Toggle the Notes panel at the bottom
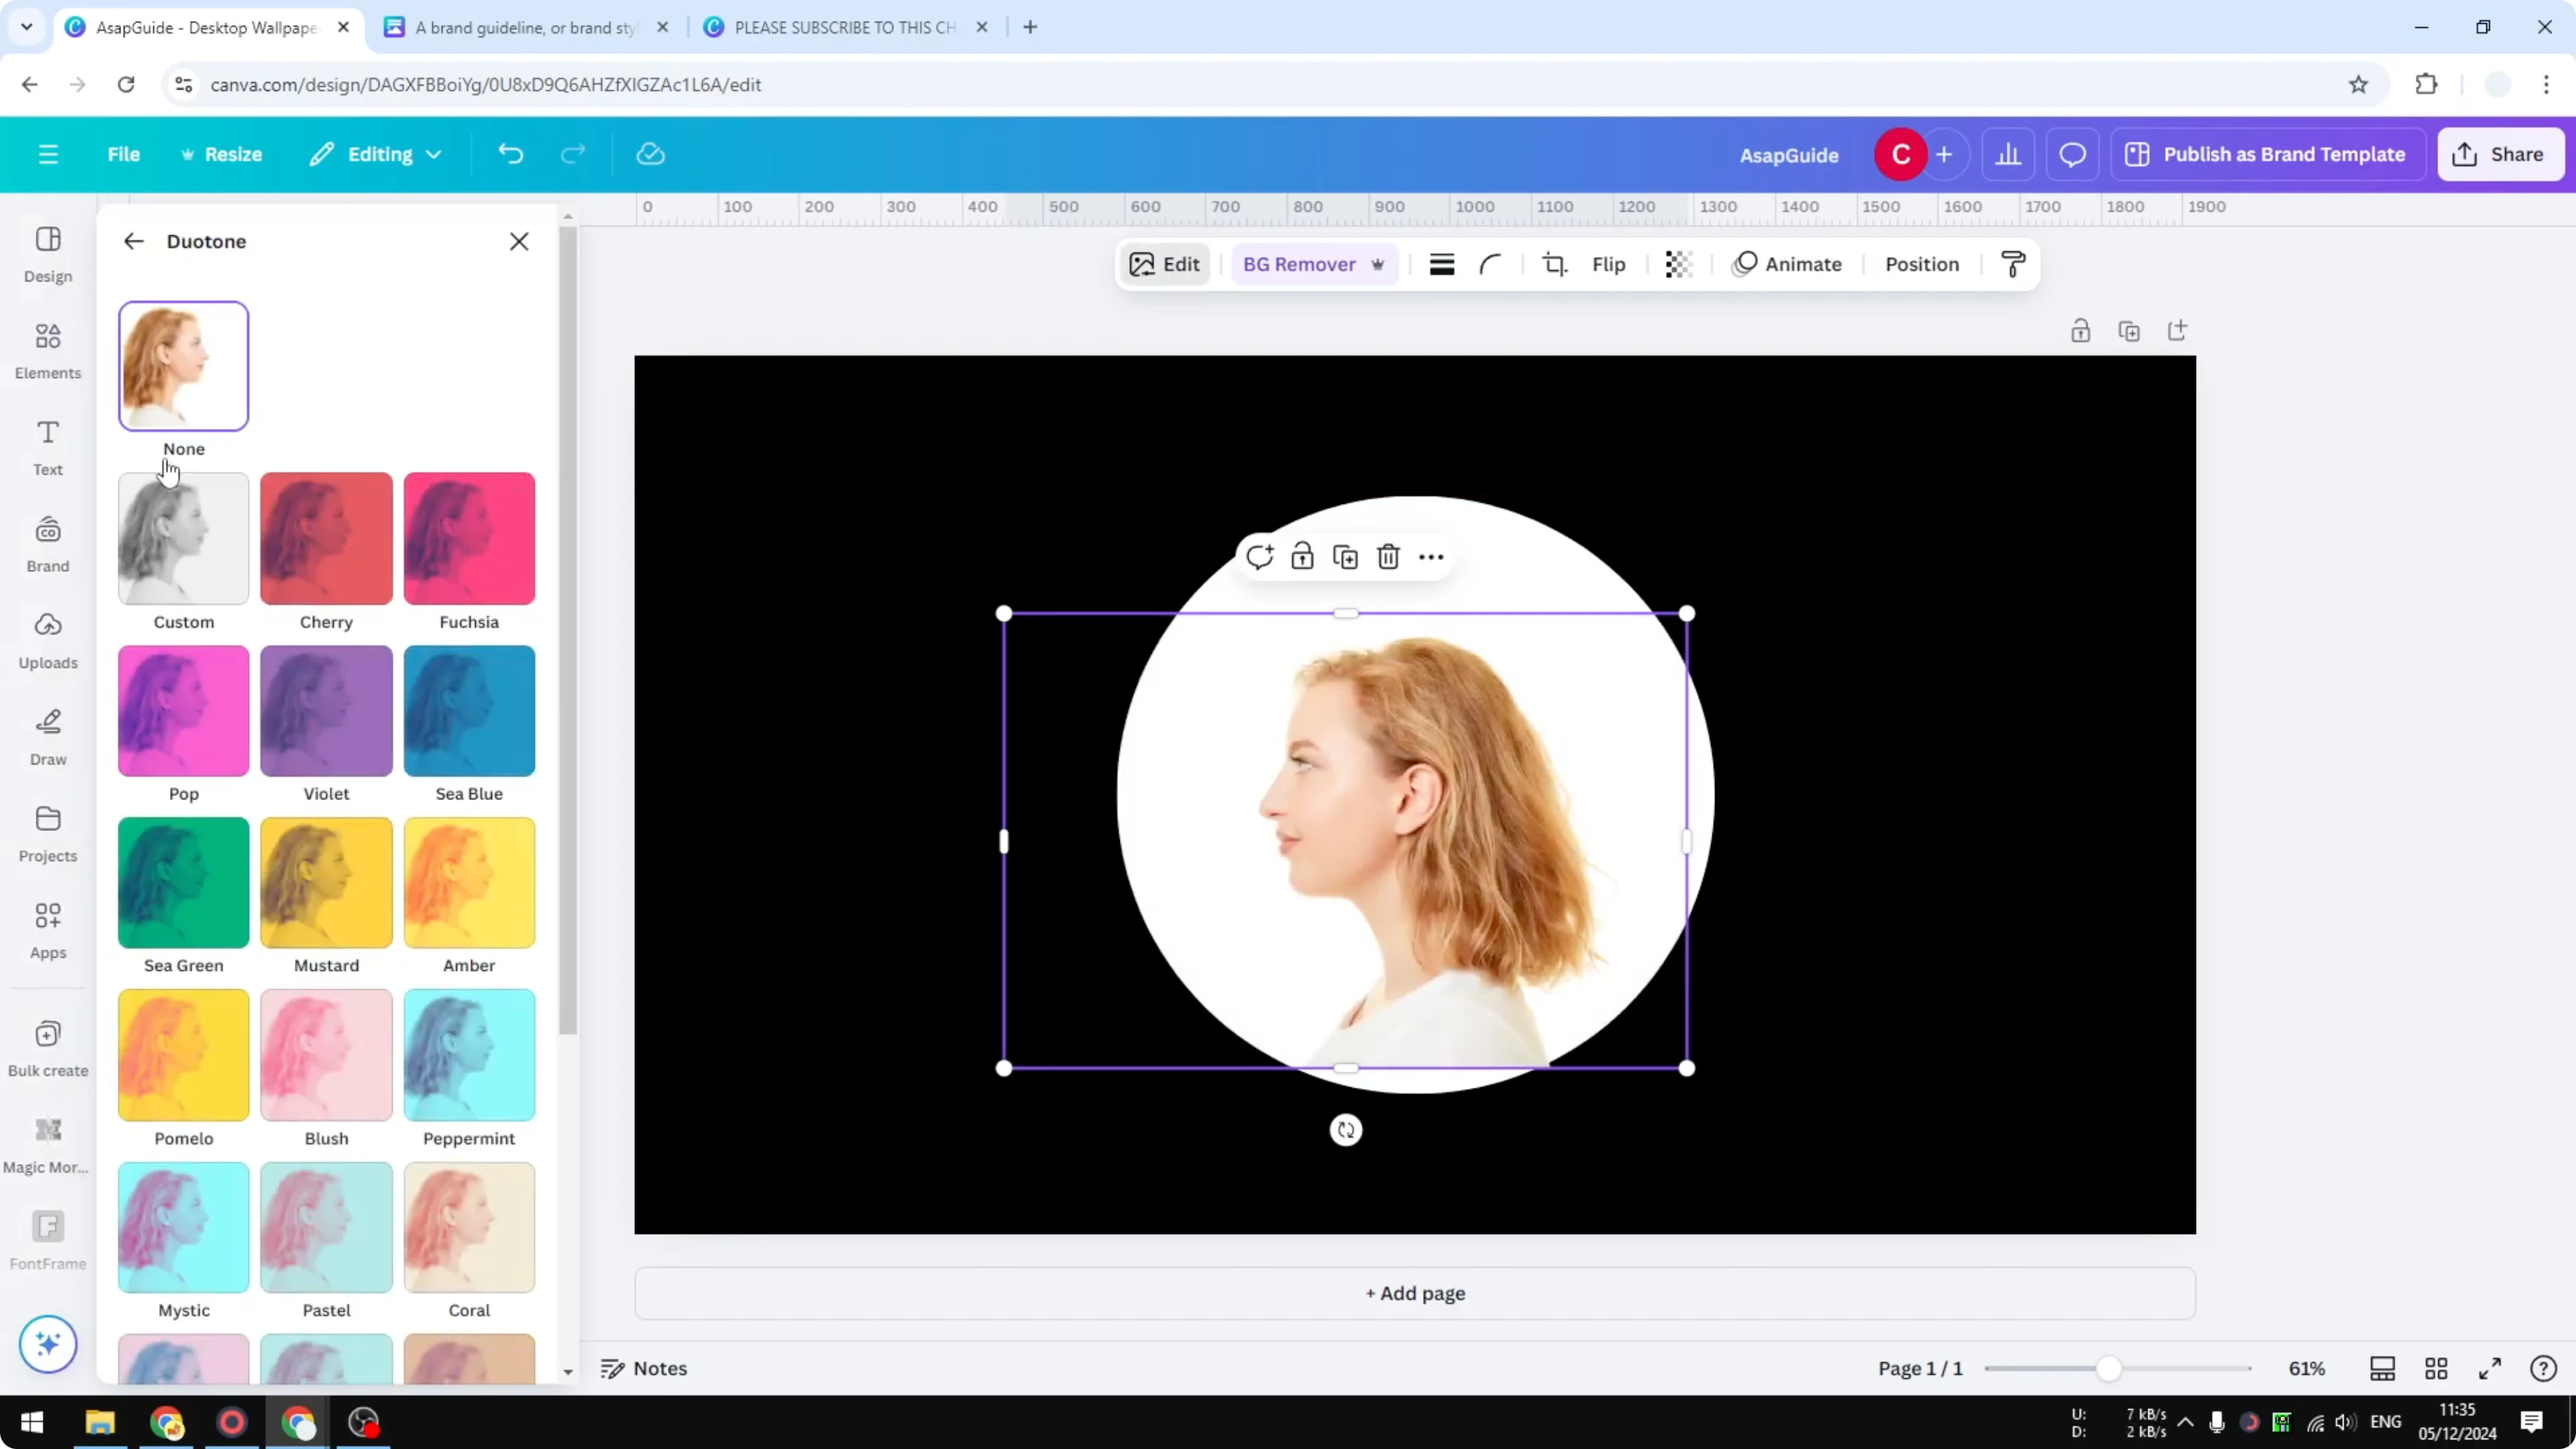The height and width of the screenshot is (1449, 2576). coord(643,1368)
